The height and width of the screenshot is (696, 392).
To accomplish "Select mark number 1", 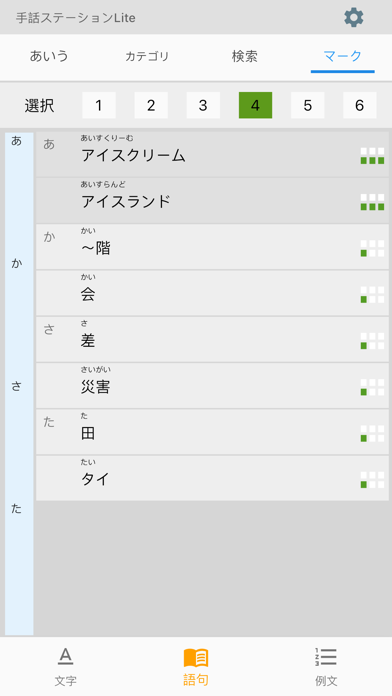I will pos(99,105).
